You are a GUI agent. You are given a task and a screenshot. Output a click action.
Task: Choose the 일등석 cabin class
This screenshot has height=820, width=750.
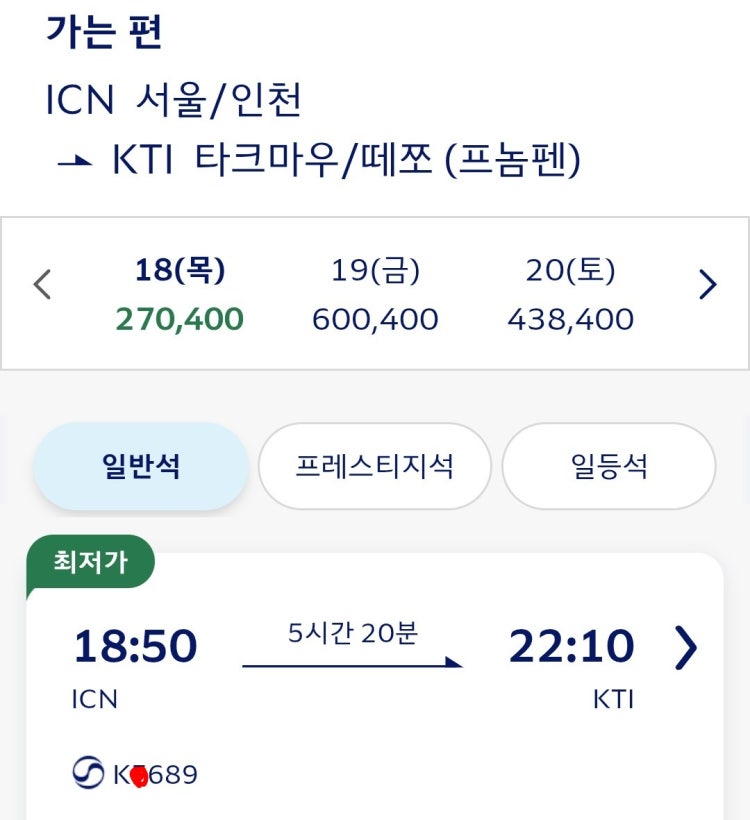pos(609,466)
